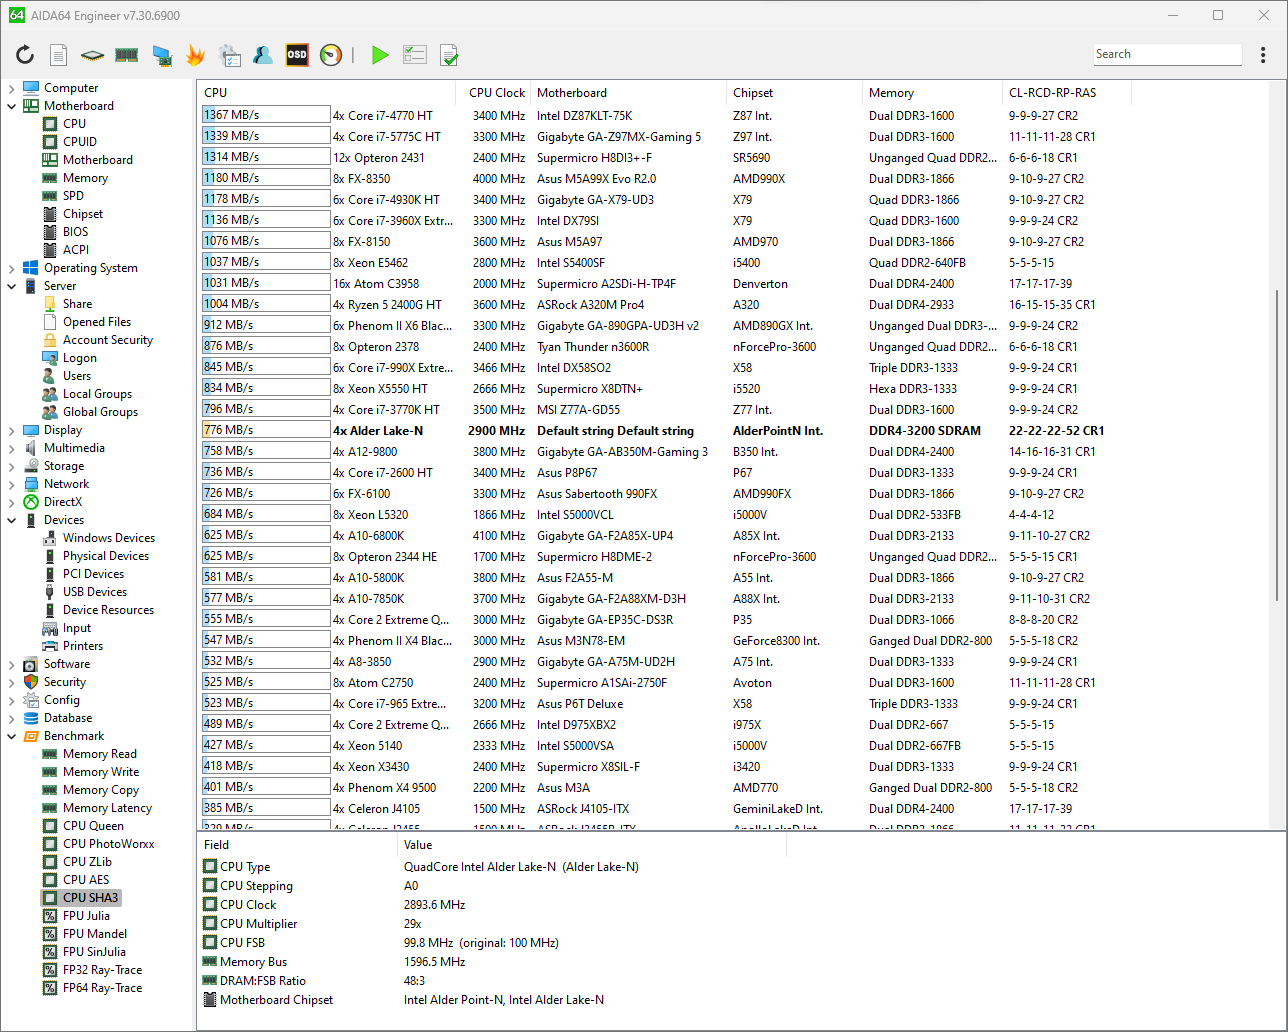Open the OSD panel icon
1288x1032 pixels.
click(297, 55)
